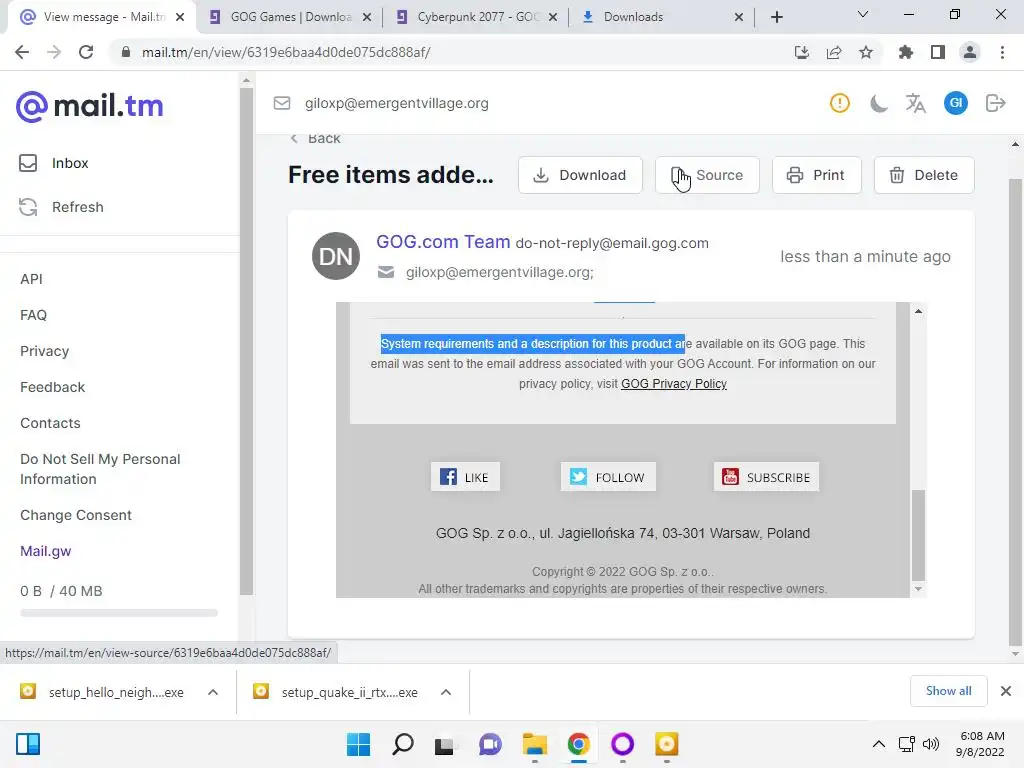Select the View message Mail.tm tab
The image size is (1024, 768).
coord(101,17)
